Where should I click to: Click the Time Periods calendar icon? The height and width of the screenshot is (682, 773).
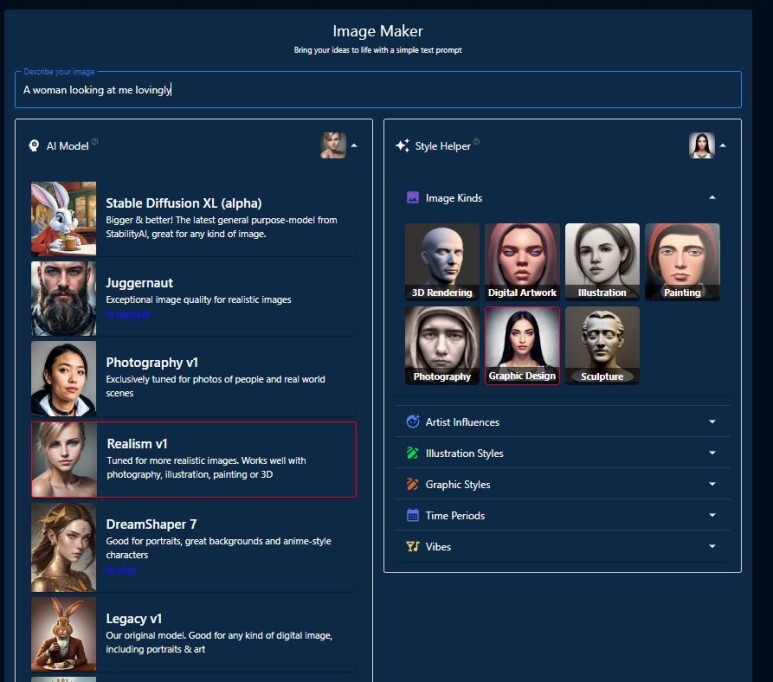[x=413, y=515]
